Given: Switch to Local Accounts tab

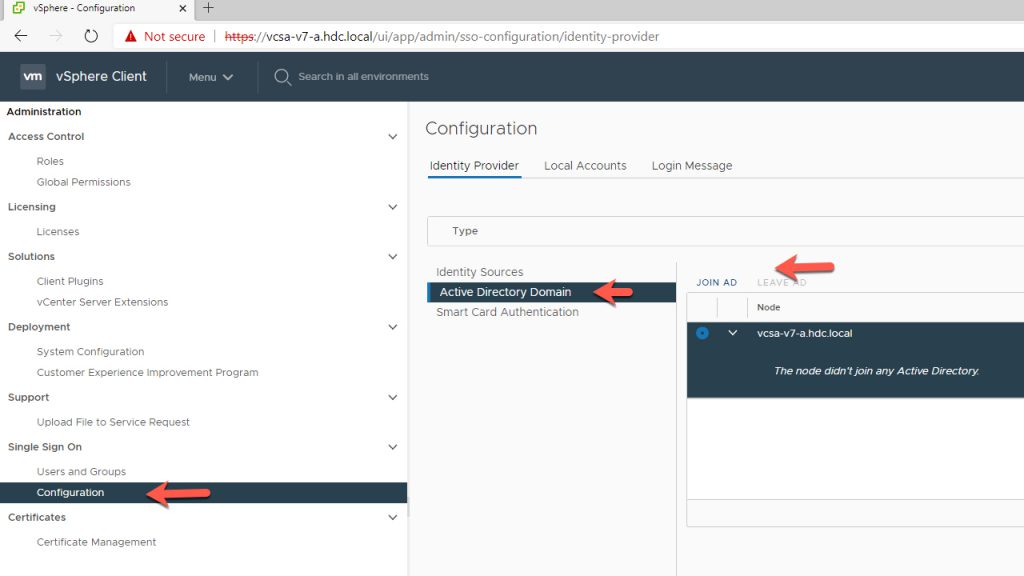Looking at the screenshot, I should click(585, 166).
